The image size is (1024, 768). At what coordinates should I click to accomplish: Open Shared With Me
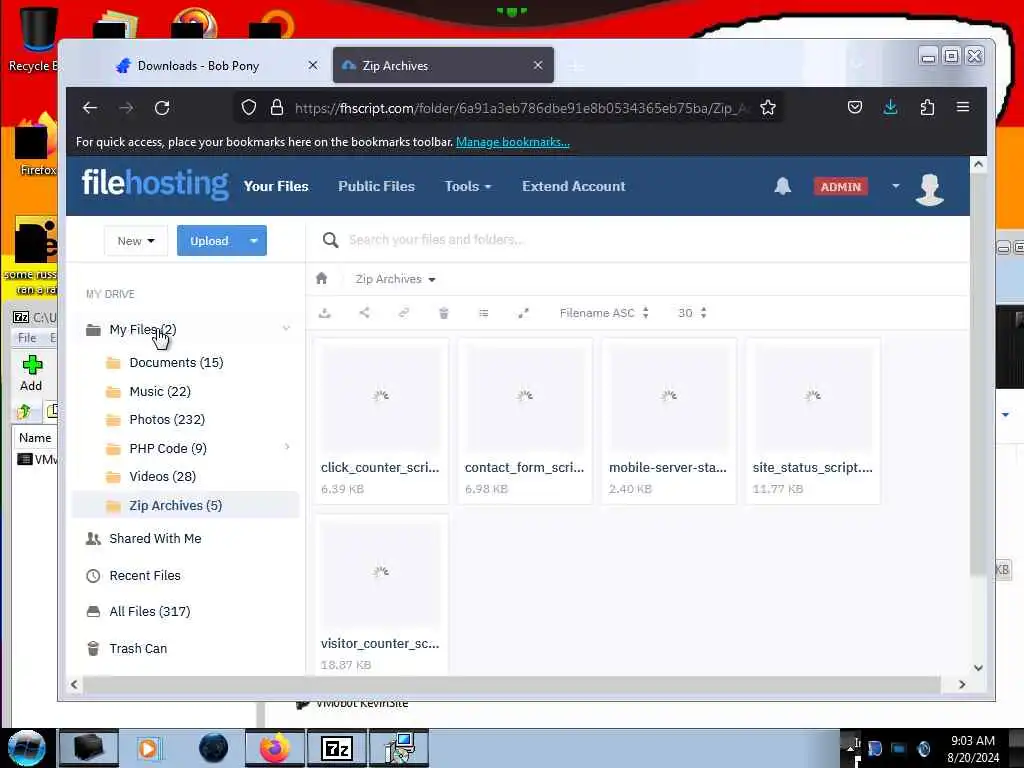click(155, 538)
